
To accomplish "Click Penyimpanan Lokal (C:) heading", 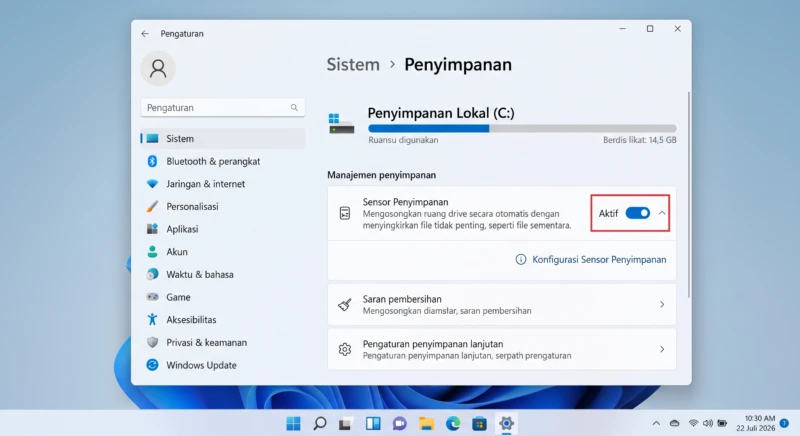I will pos(441,113).
